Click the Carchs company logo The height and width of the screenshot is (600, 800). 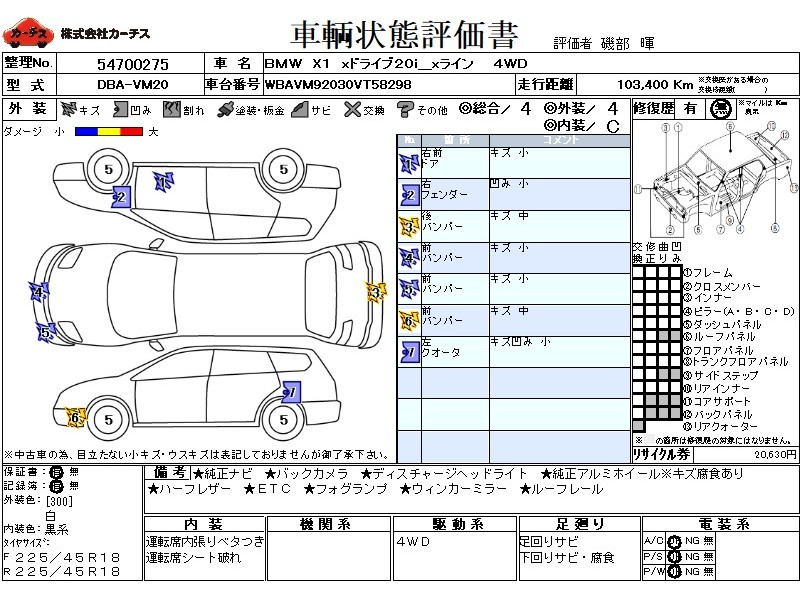click(28, 34)
